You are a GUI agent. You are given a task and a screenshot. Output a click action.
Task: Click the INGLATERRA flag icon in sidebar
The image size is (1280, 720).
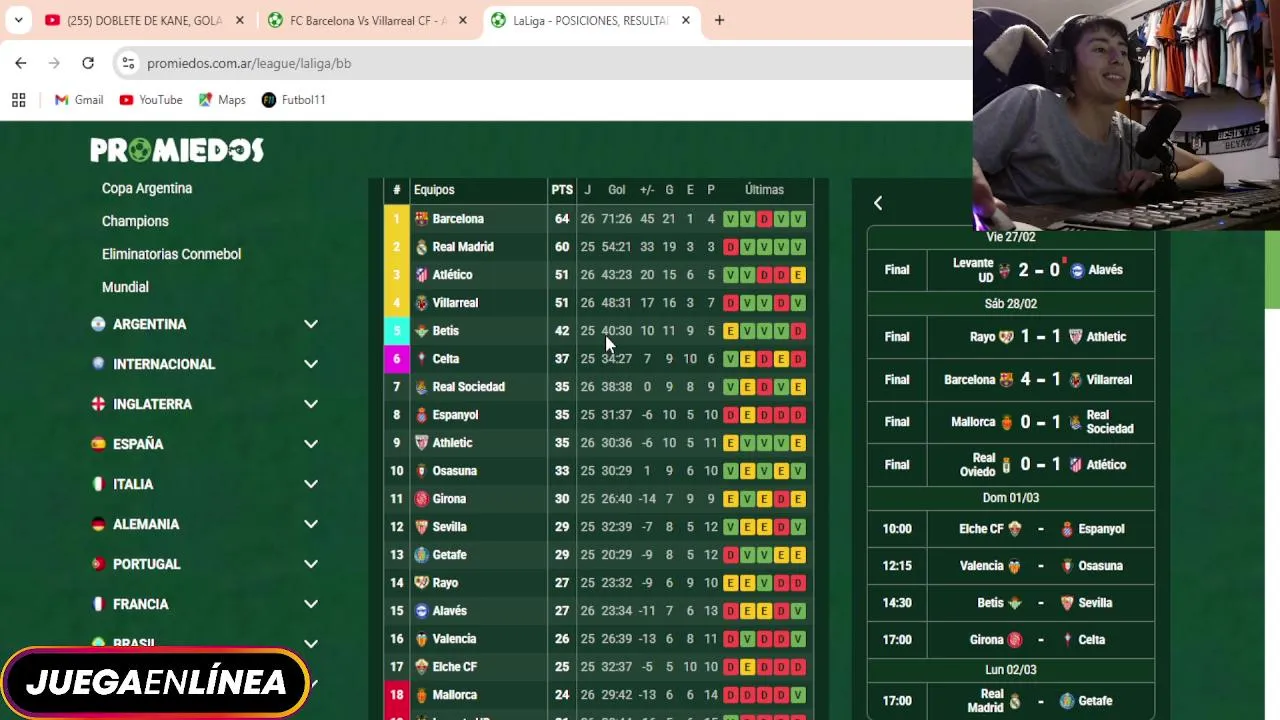coord(98,404)
